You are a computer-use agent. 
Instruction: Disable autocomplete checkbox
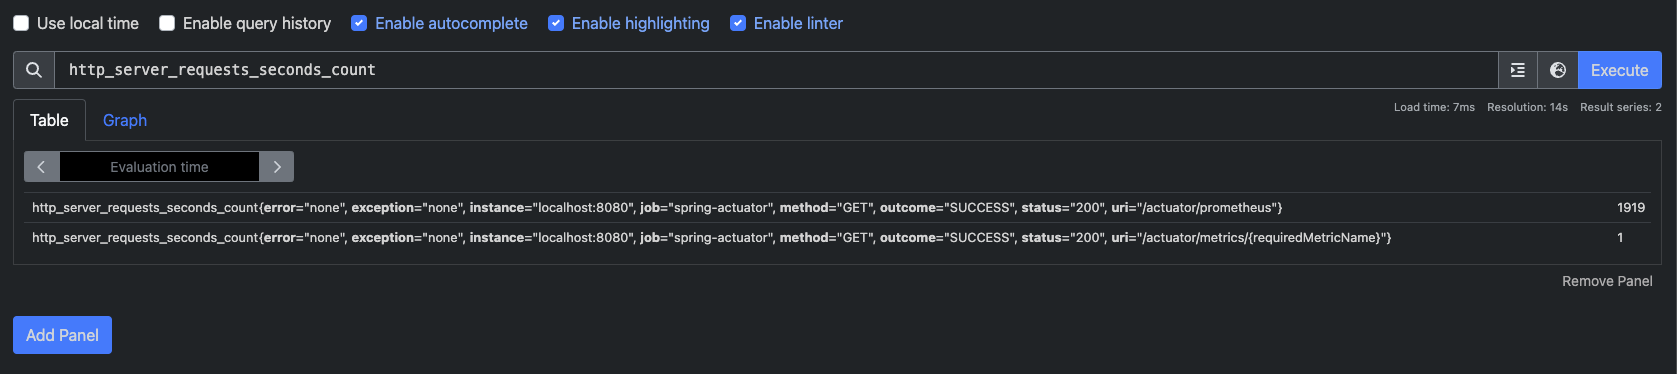point(359,23)
